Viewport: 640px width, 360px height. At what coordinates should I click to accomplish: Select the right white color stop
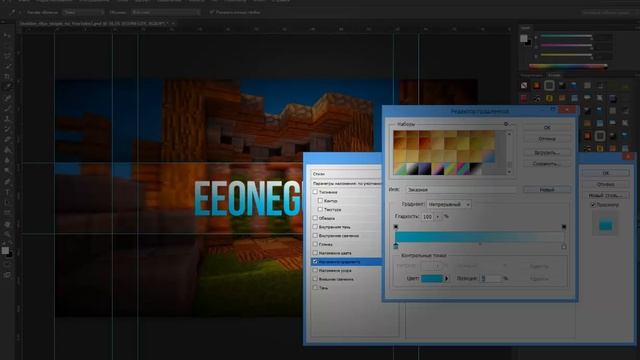point(564,246)
